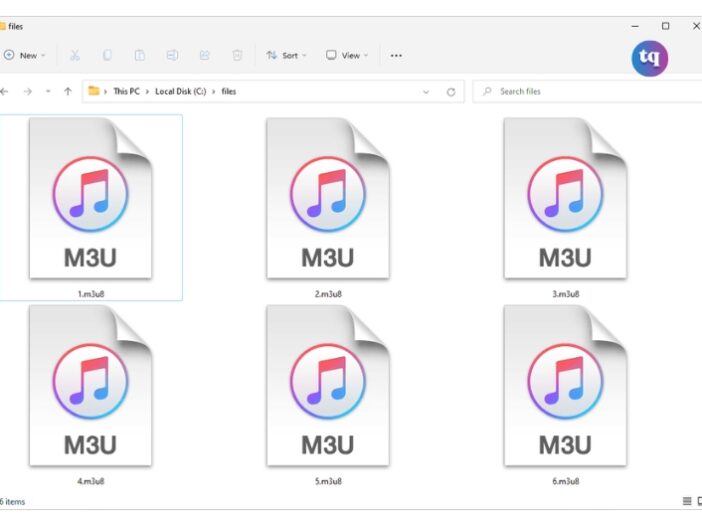Select the 4.m3u8 file thumbnail
This screenshot has height=526, width=702.
[x=90, y=385]
